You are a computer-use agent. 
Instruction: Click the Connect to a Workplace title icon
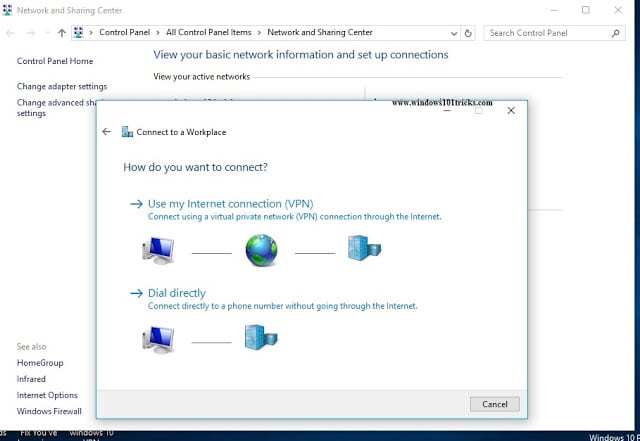(x=127, y=132)
